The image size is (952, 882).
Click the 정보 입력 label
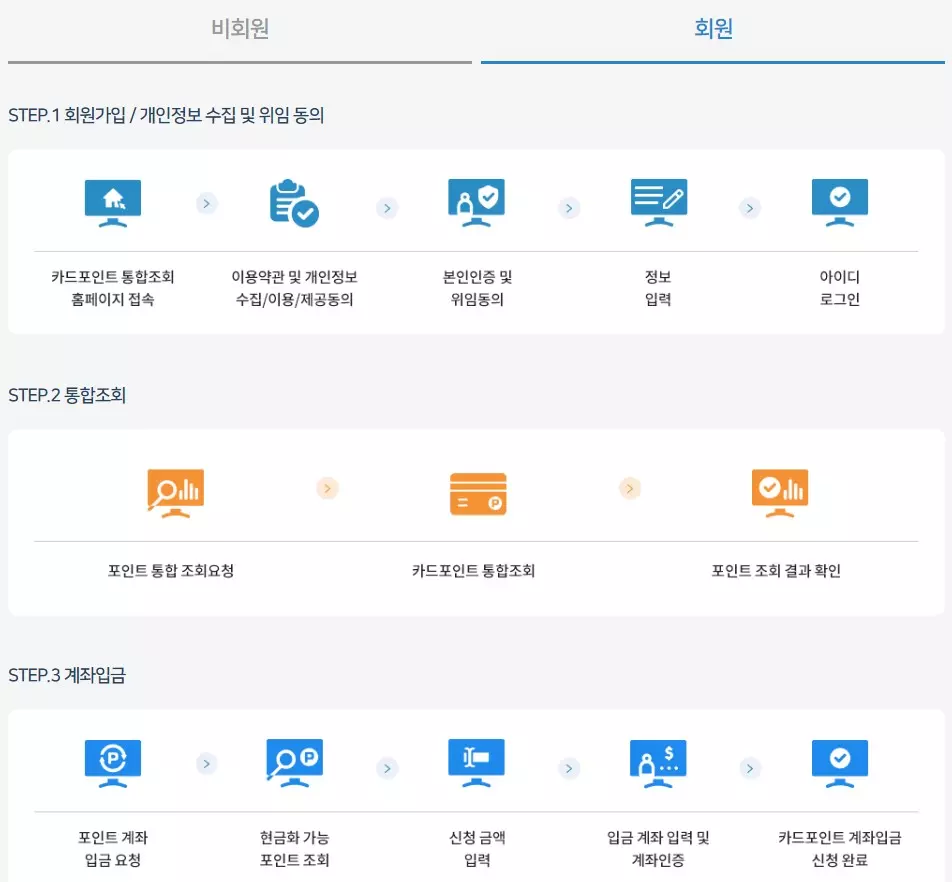click(658, 288)
